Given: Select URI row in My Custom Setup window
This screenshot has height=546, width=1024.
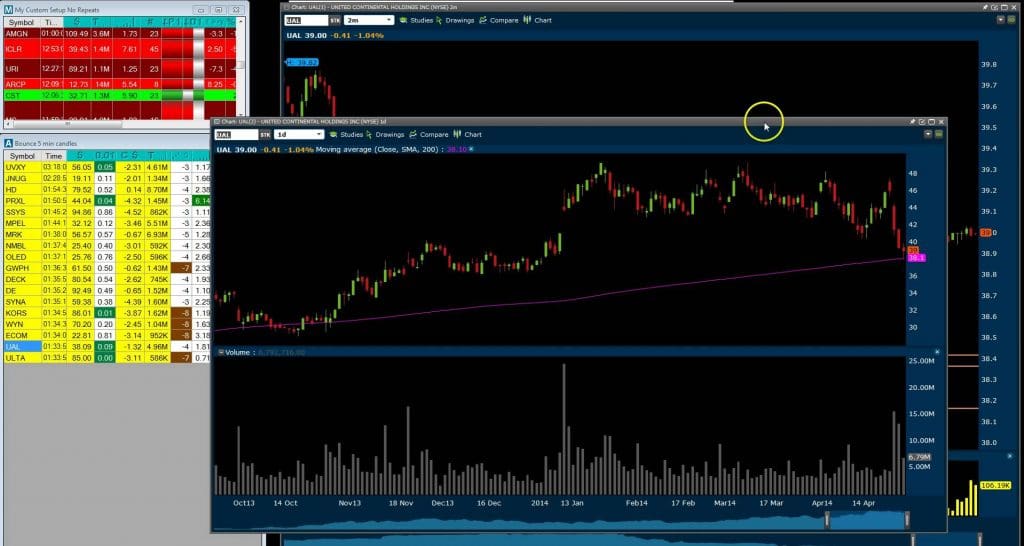Looking at the screenshot, I should pos(120,69).
